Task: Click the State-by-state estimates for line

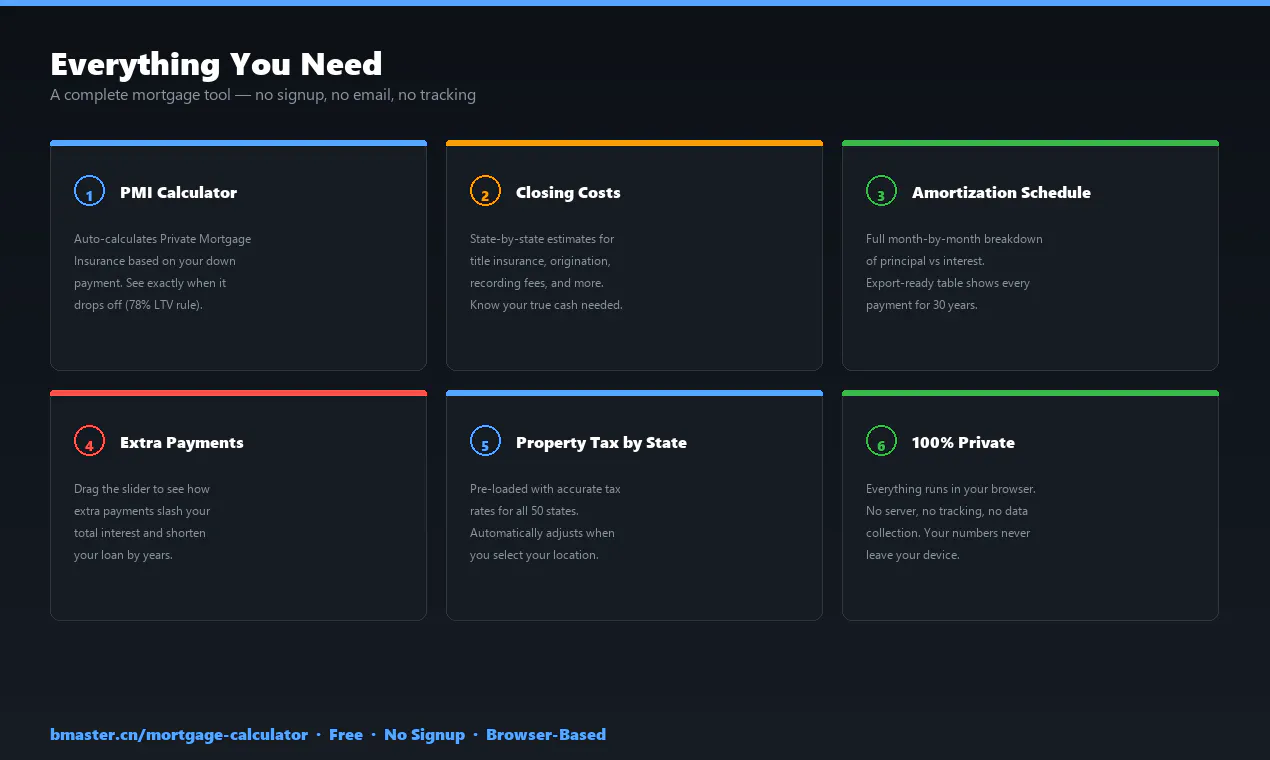Action: [x=542, y=239]
